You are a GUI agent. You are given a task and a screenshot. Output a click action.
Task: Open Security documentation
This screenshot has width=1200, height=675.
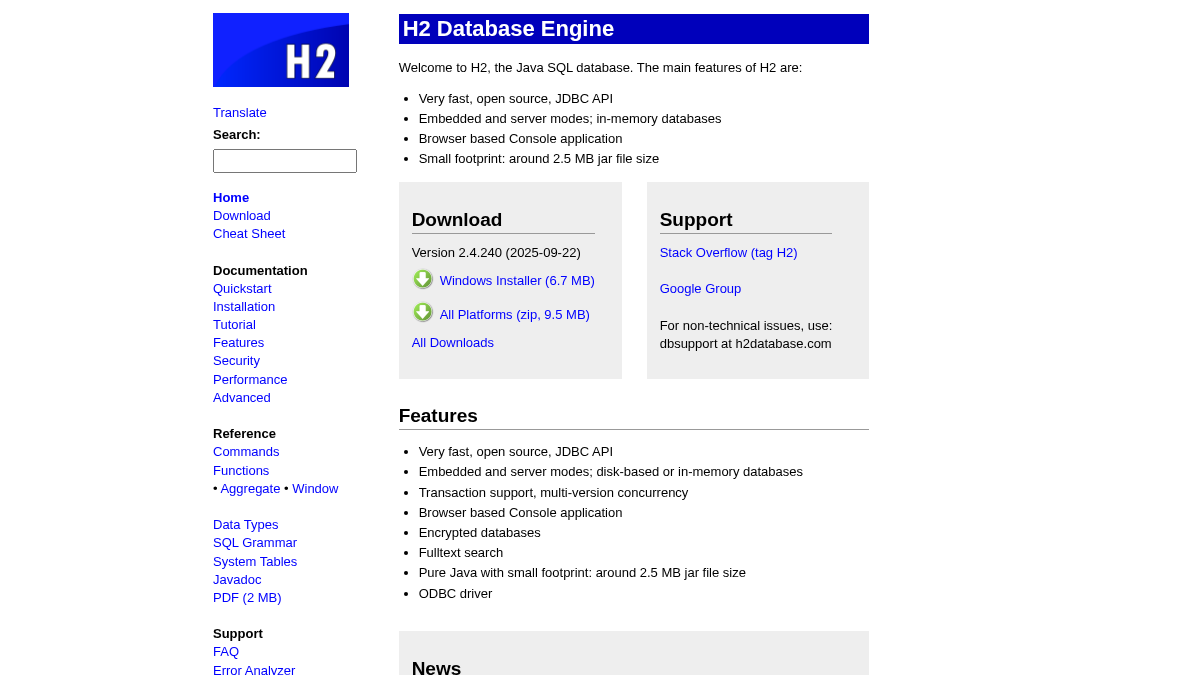[236, 361]
